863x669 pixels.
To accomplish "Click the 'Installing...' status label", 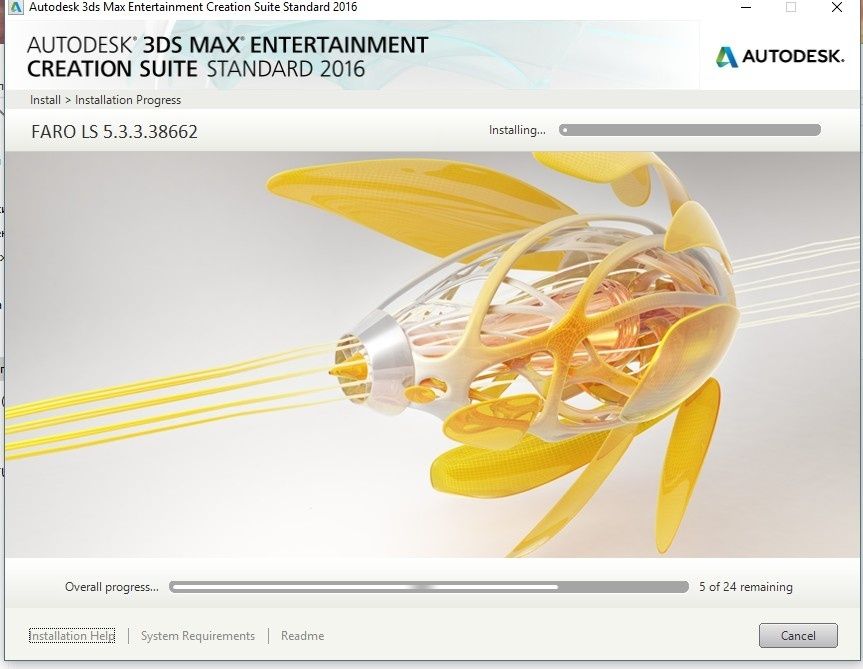I will [x=517, y=130].
